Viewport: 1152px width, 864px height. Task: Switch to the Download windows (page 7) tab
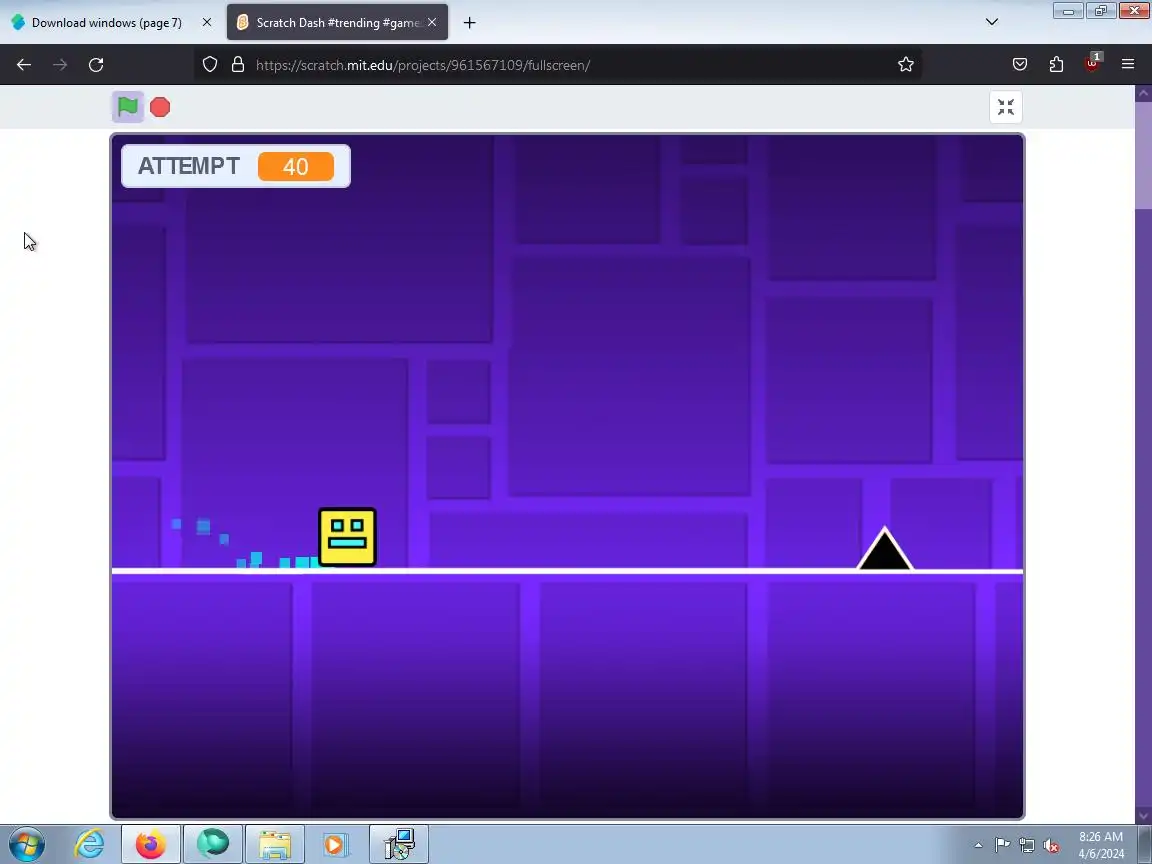click(x=107, y=23)
